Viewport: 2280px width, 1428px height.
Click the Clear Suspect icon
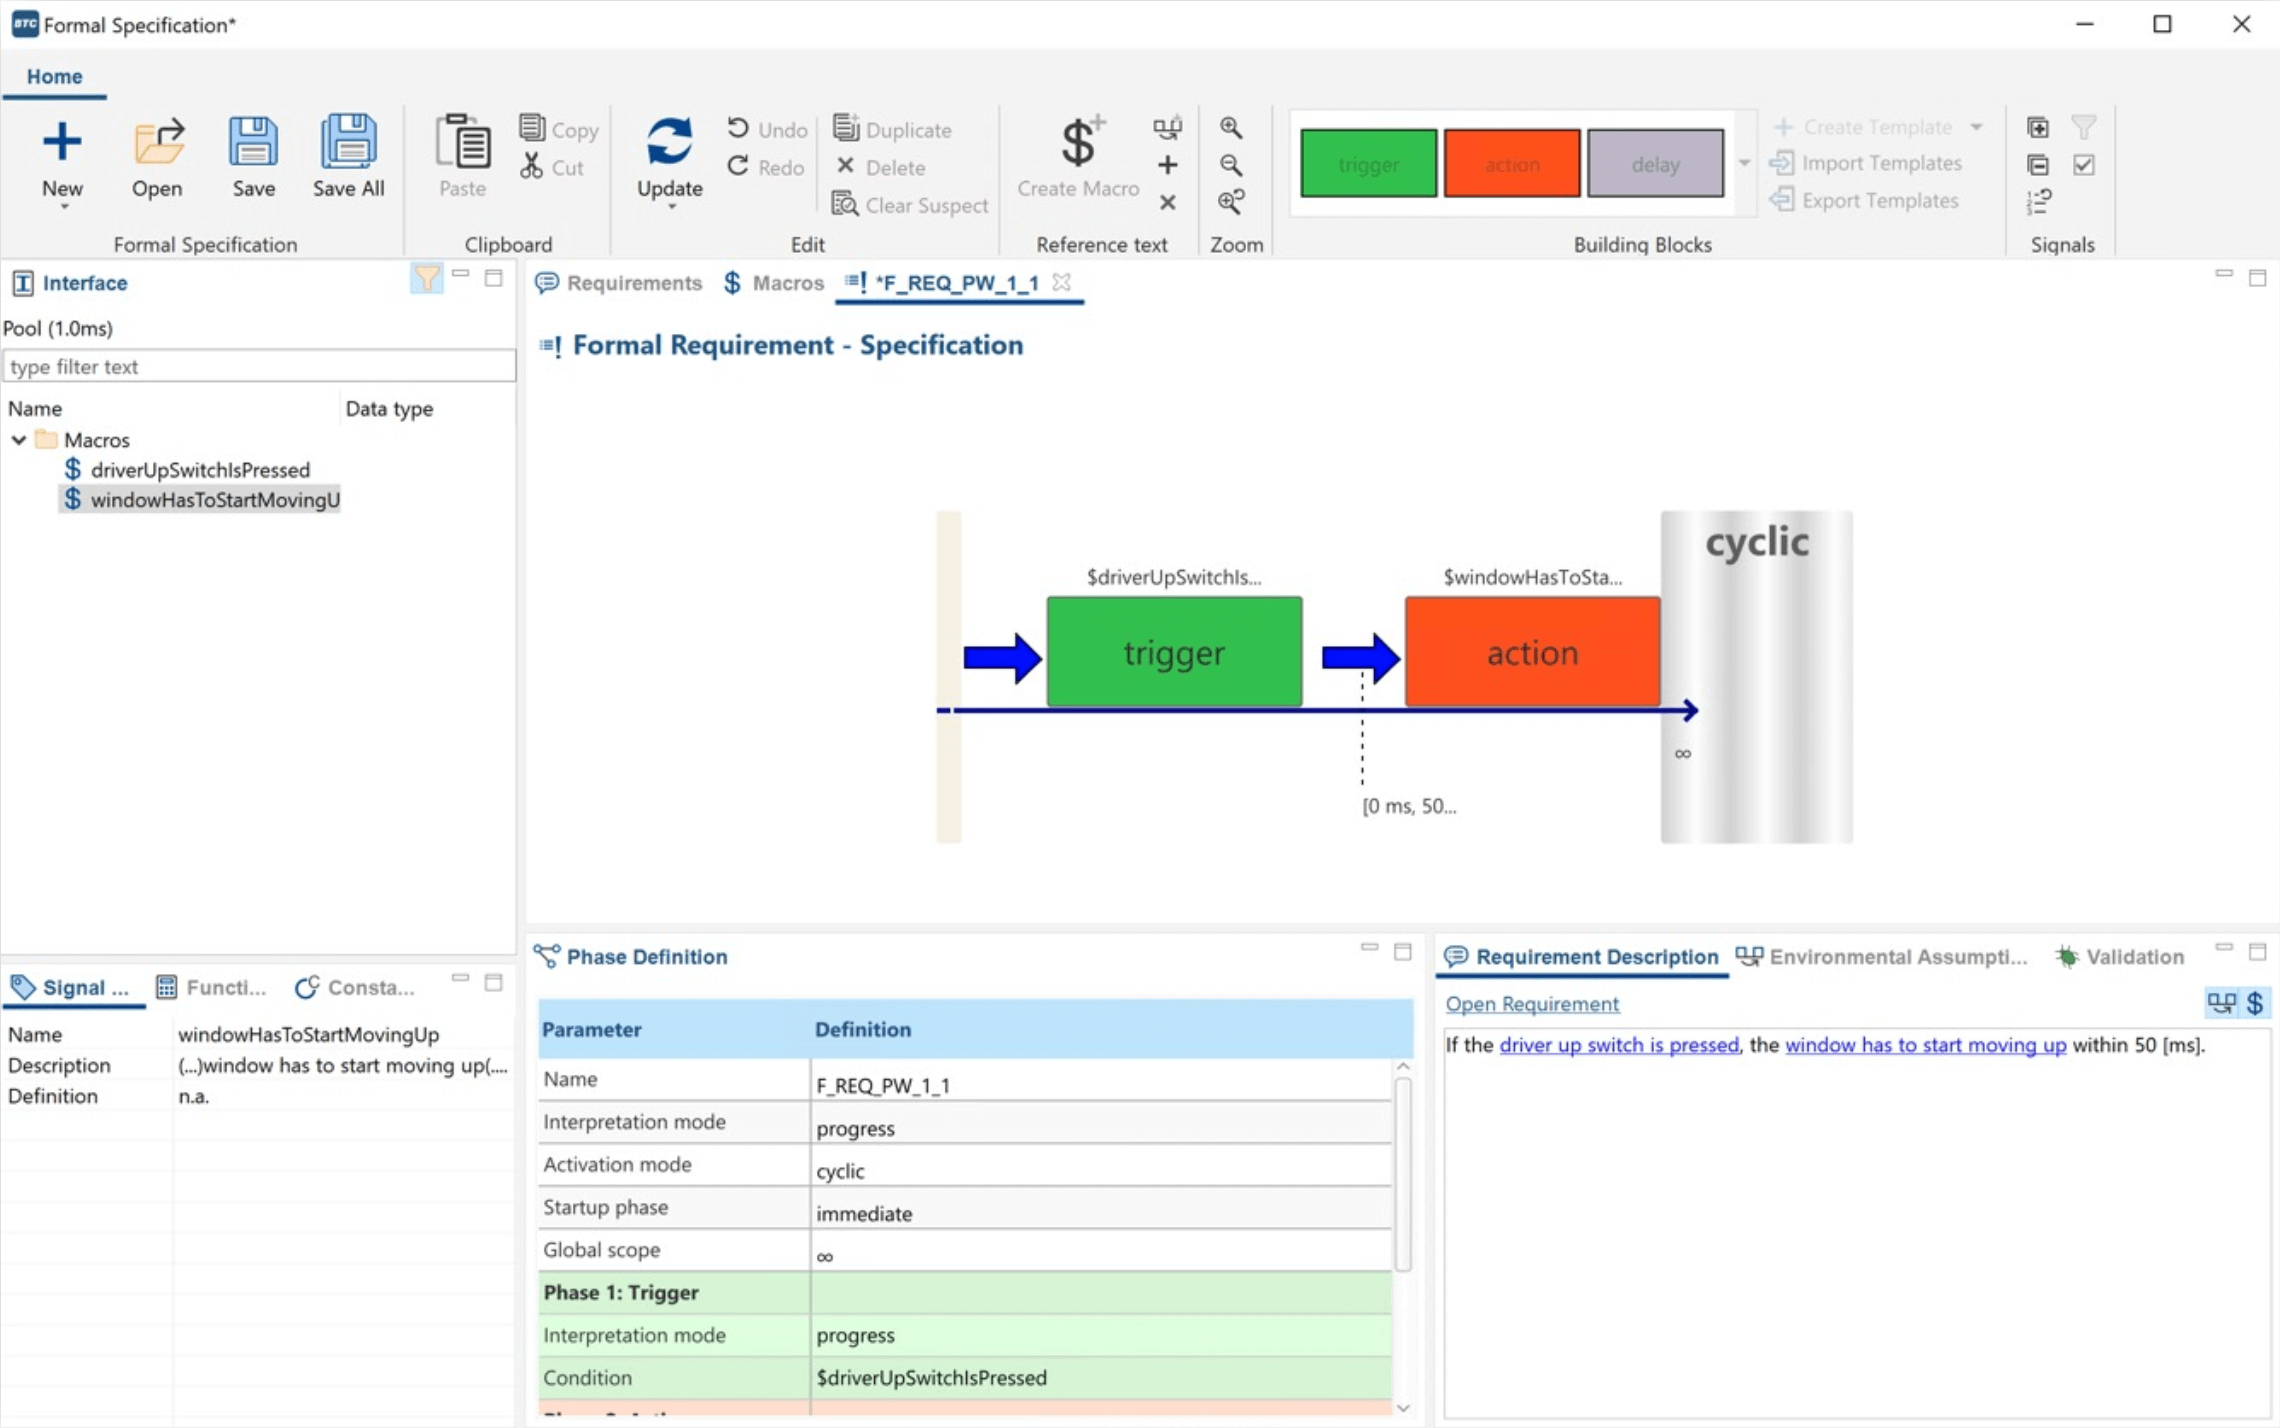pyautogui.click(x=845, y=204)
